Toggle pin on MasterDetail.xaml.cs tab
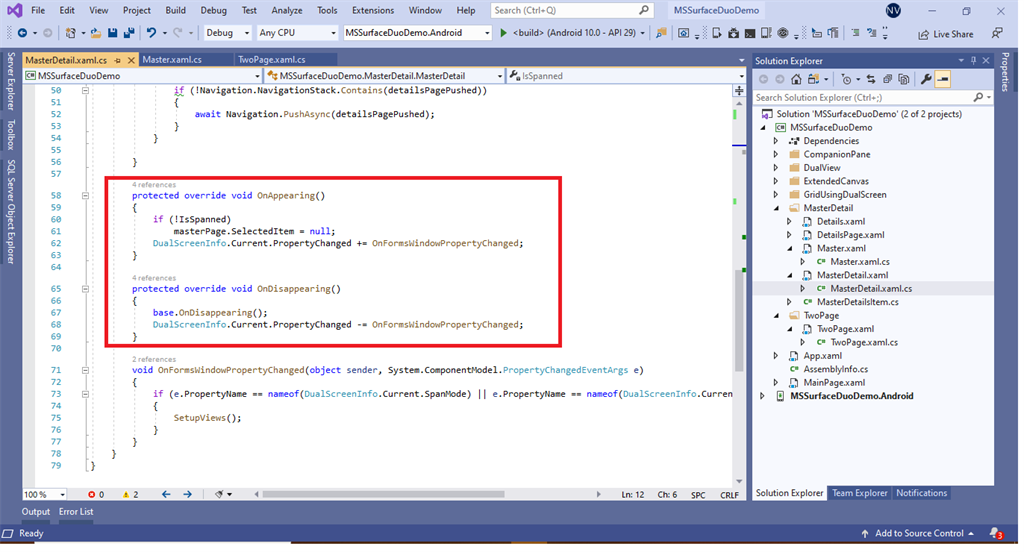Screen dimensions: 1024x552 tap(118, 60)
